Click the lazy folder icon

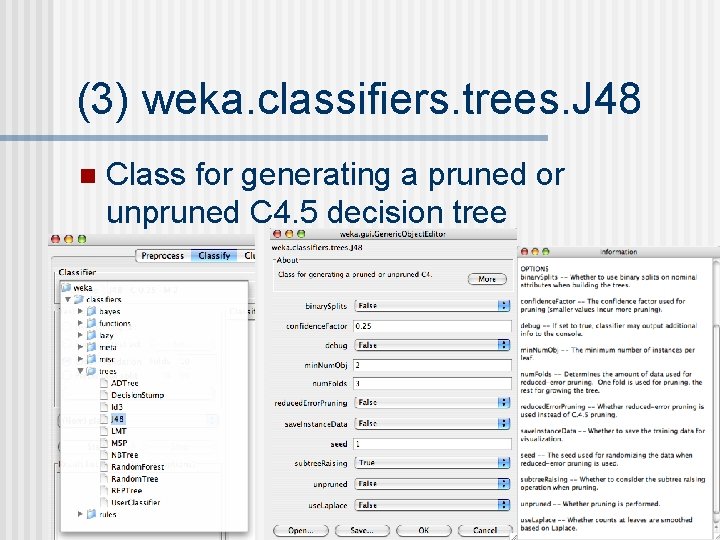[91, 335]
